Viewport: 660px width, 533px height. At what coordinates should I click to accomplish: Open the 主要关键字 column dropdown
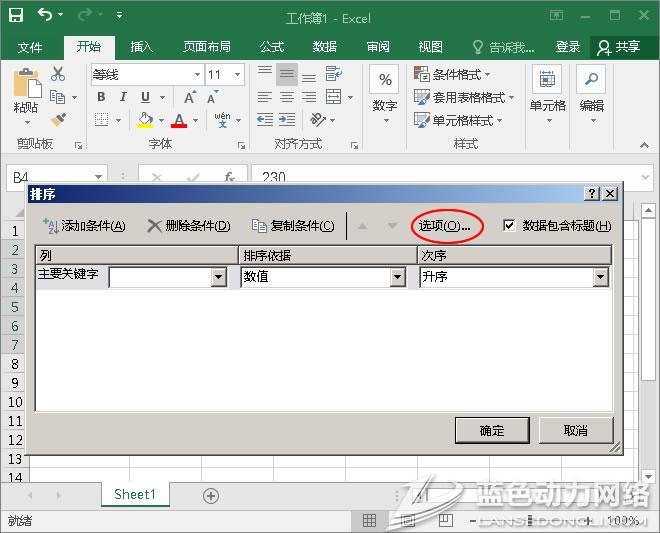pyautogui.click(x=219, y=278)
